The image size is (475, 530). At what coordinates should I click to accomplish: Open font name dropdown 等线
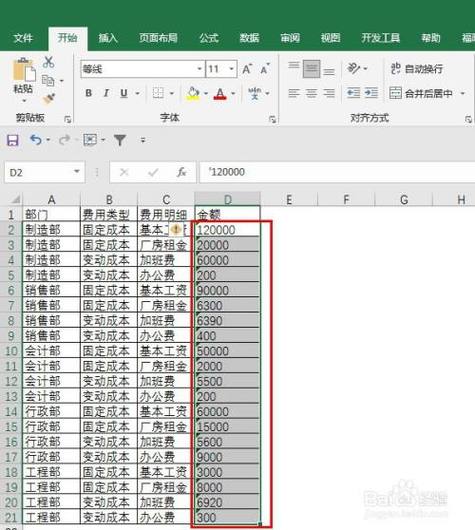[x=200, y=69]
